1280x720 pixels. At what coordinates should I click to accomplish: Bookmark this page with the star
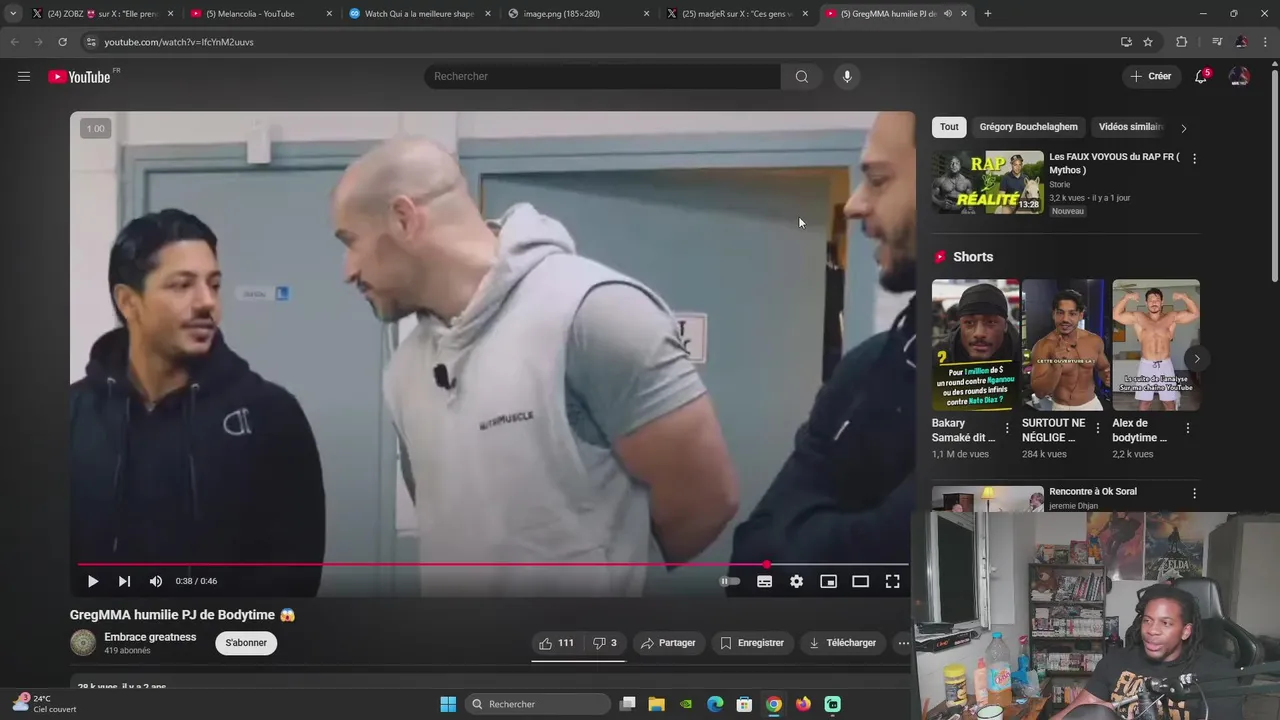click(1148, 42)
